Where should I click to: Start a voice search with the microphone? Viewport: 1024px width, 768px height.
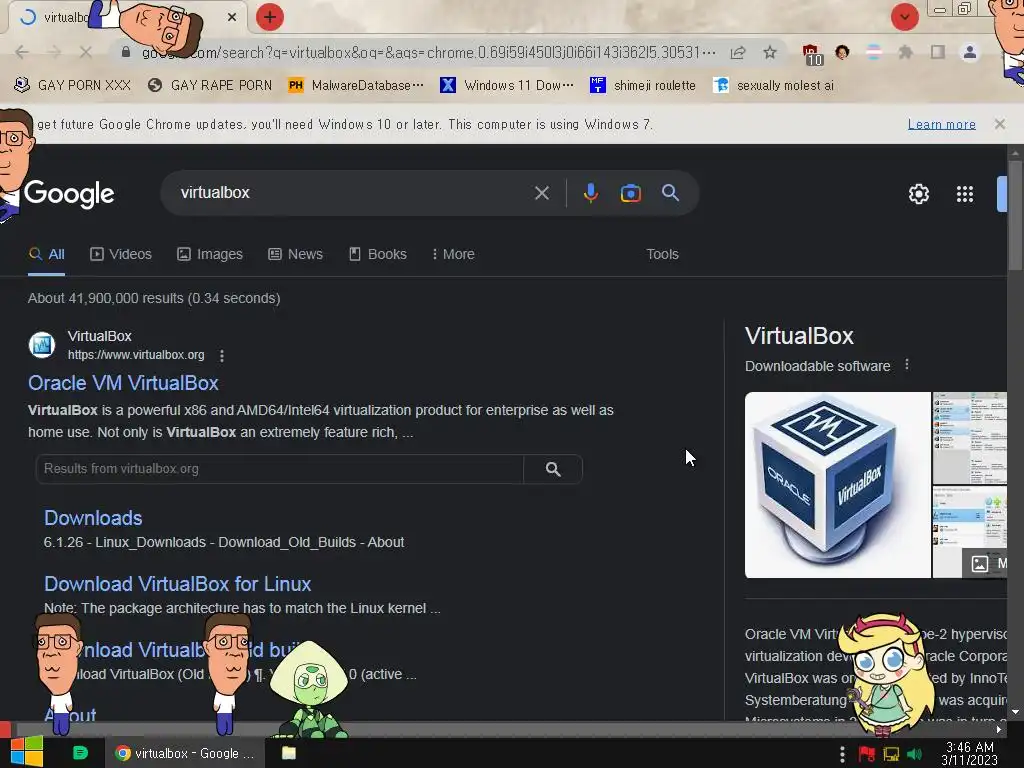[590, 193]
